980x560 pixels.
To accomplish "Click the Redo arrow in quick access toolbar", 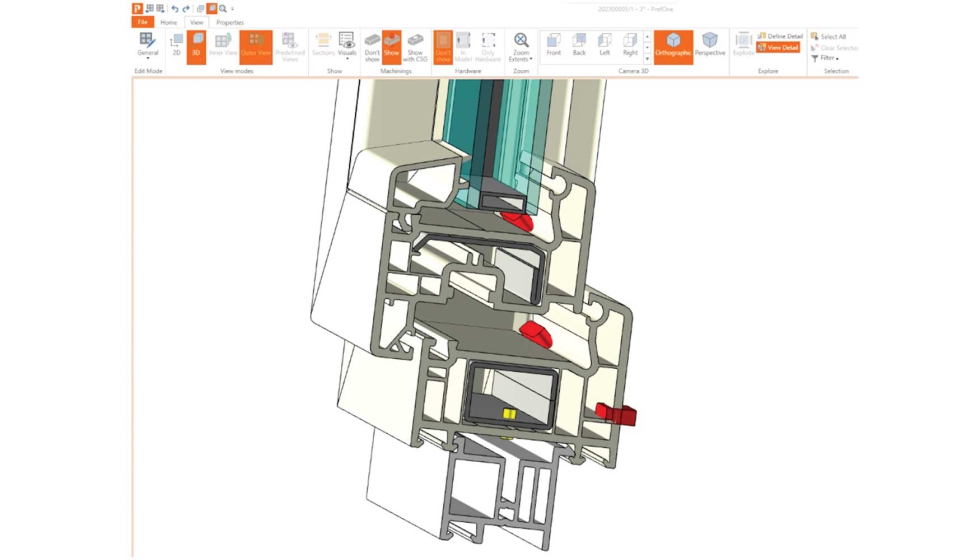I will pos(186,9).
